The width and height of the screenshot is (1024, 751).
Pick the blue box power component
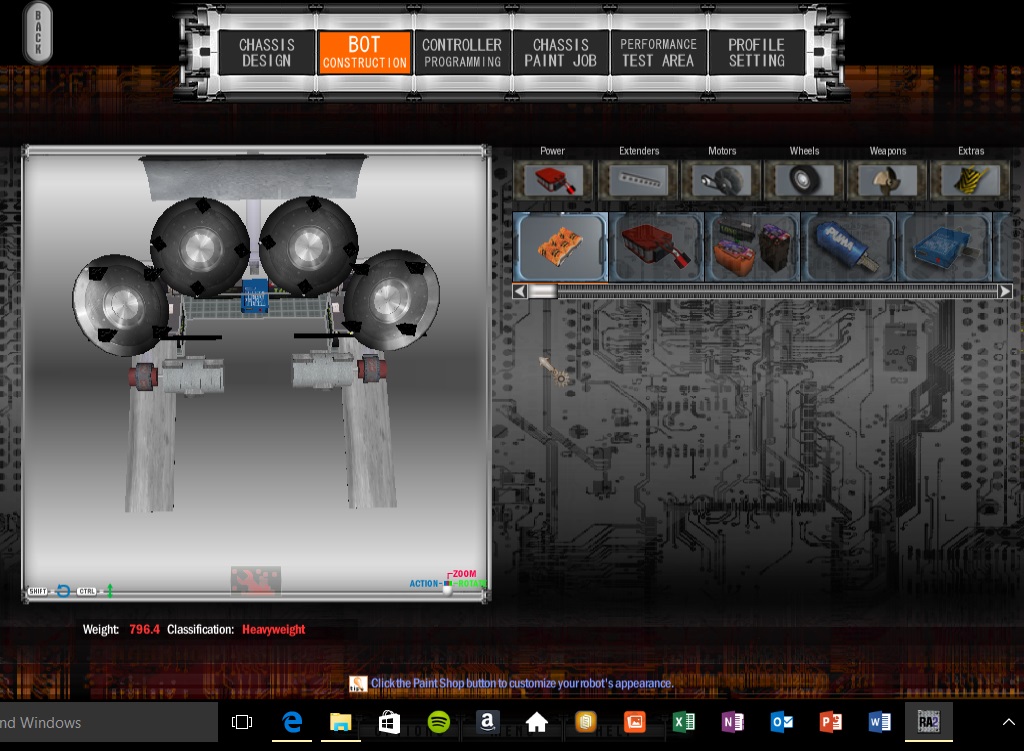pyautogui.click(x=944, y=247)
